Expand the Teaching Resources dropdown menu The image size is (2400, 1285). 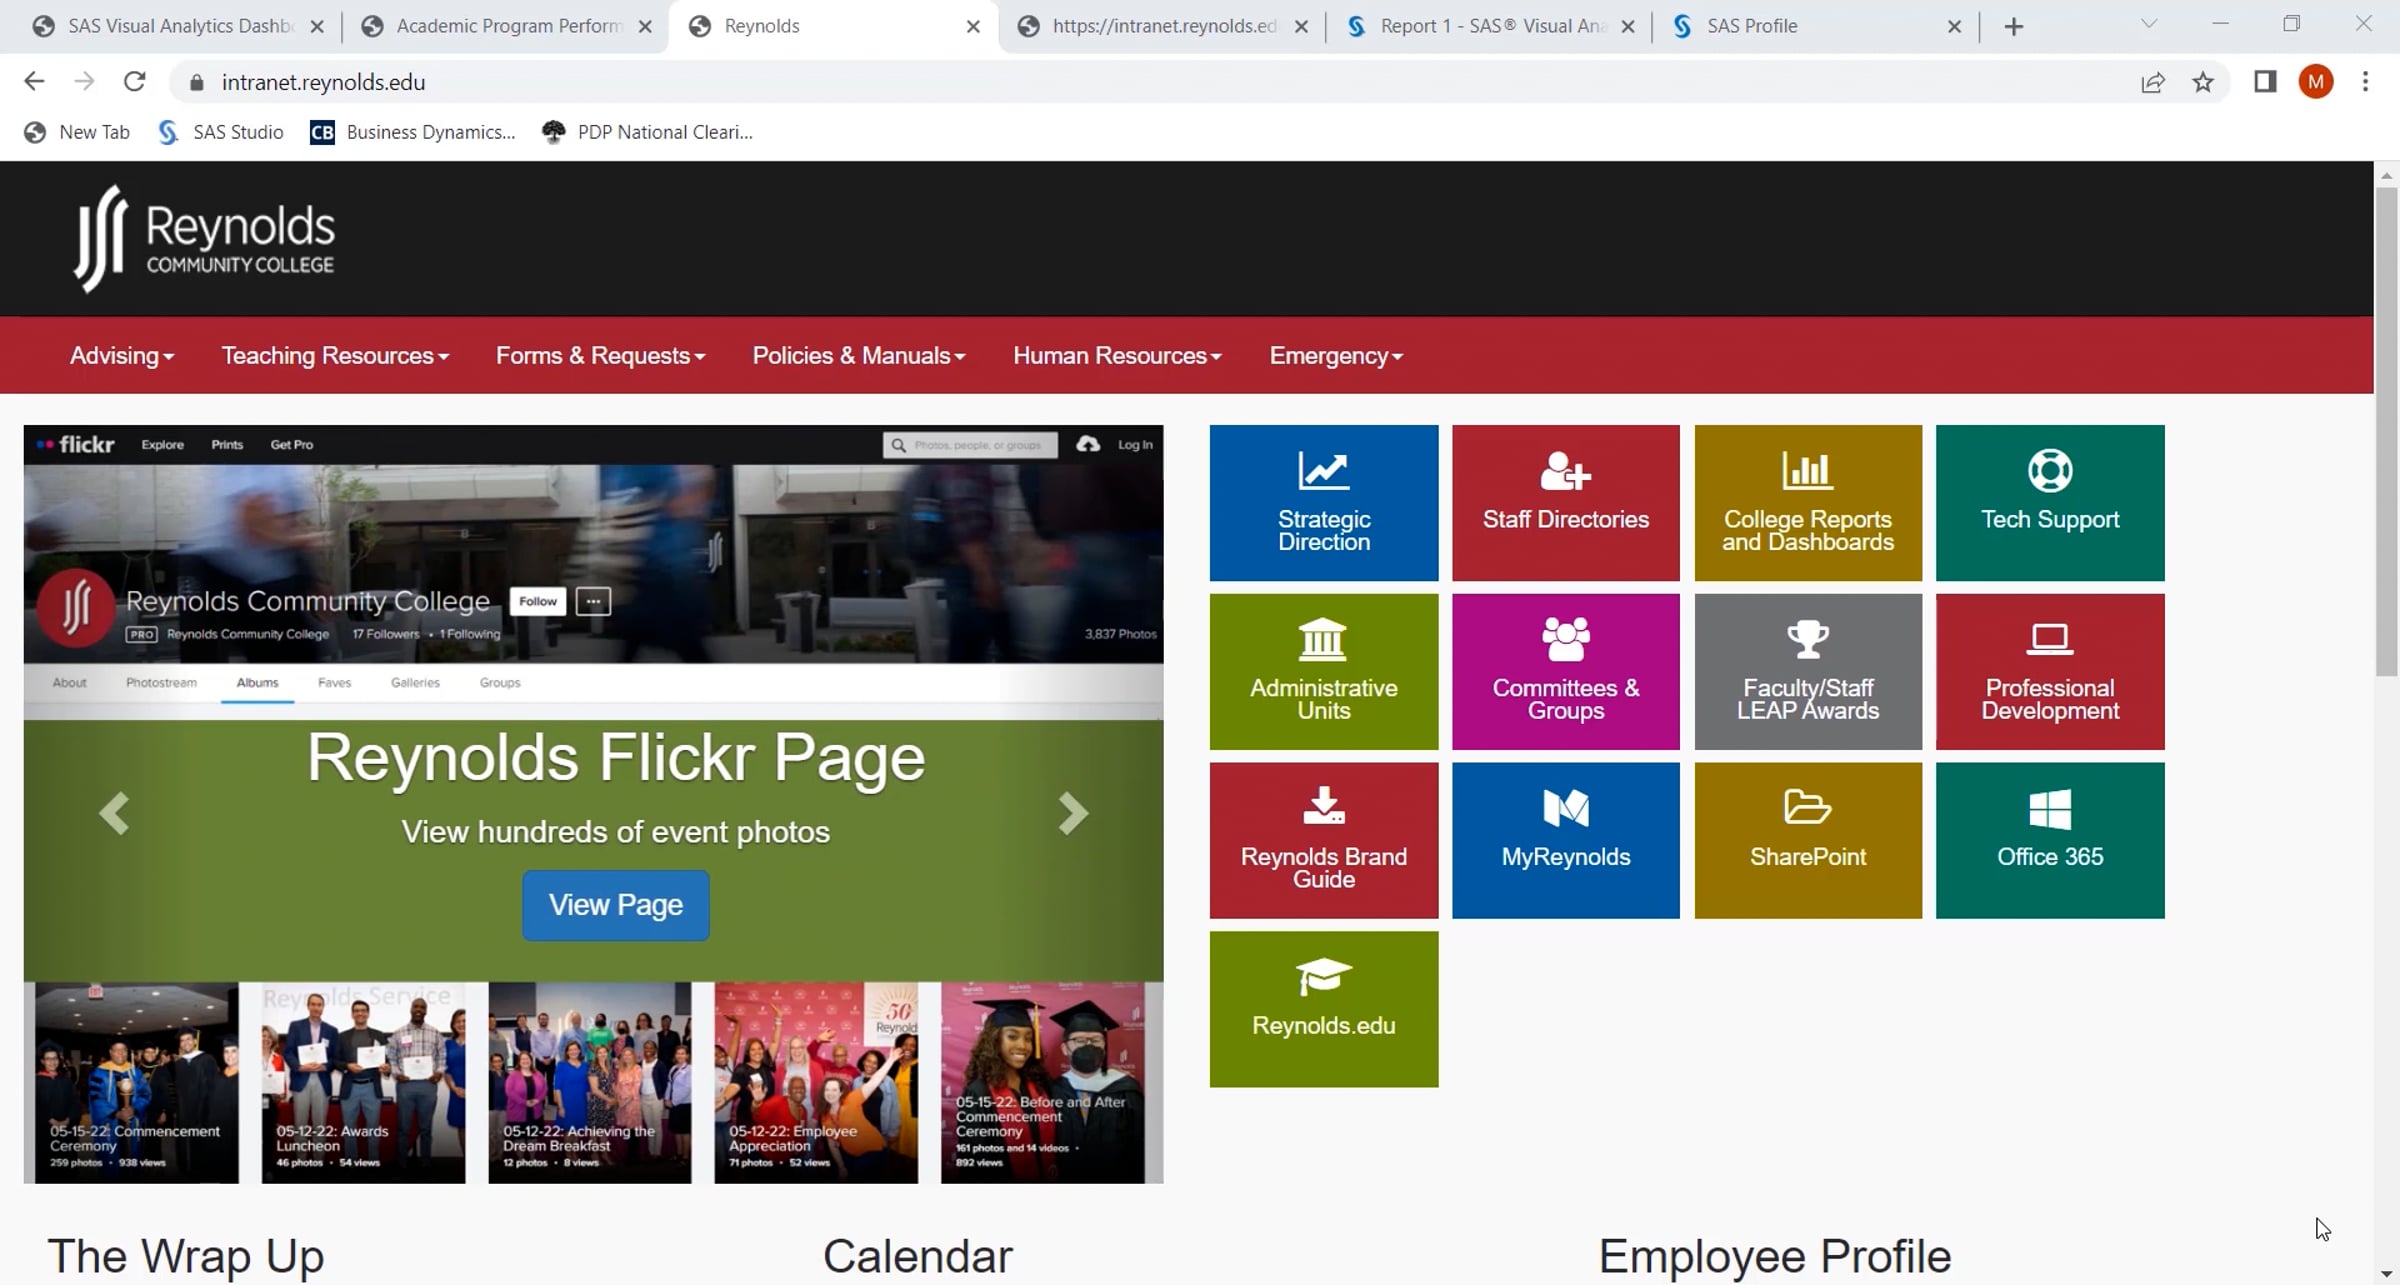click(x=335, y=356)
